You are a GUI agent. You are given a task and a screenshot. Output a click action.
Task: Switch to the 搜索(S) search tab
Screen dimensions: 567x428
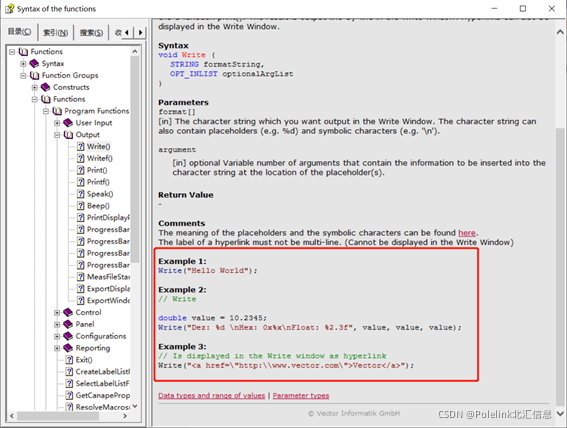91,33
